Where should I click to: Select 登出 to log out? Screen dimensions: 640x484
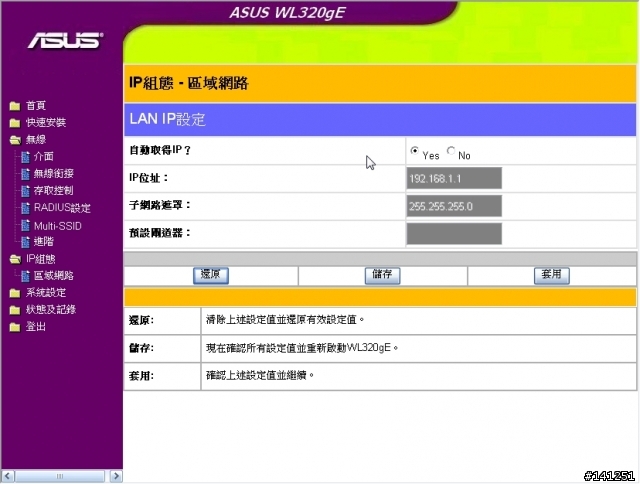click(36, 326)
